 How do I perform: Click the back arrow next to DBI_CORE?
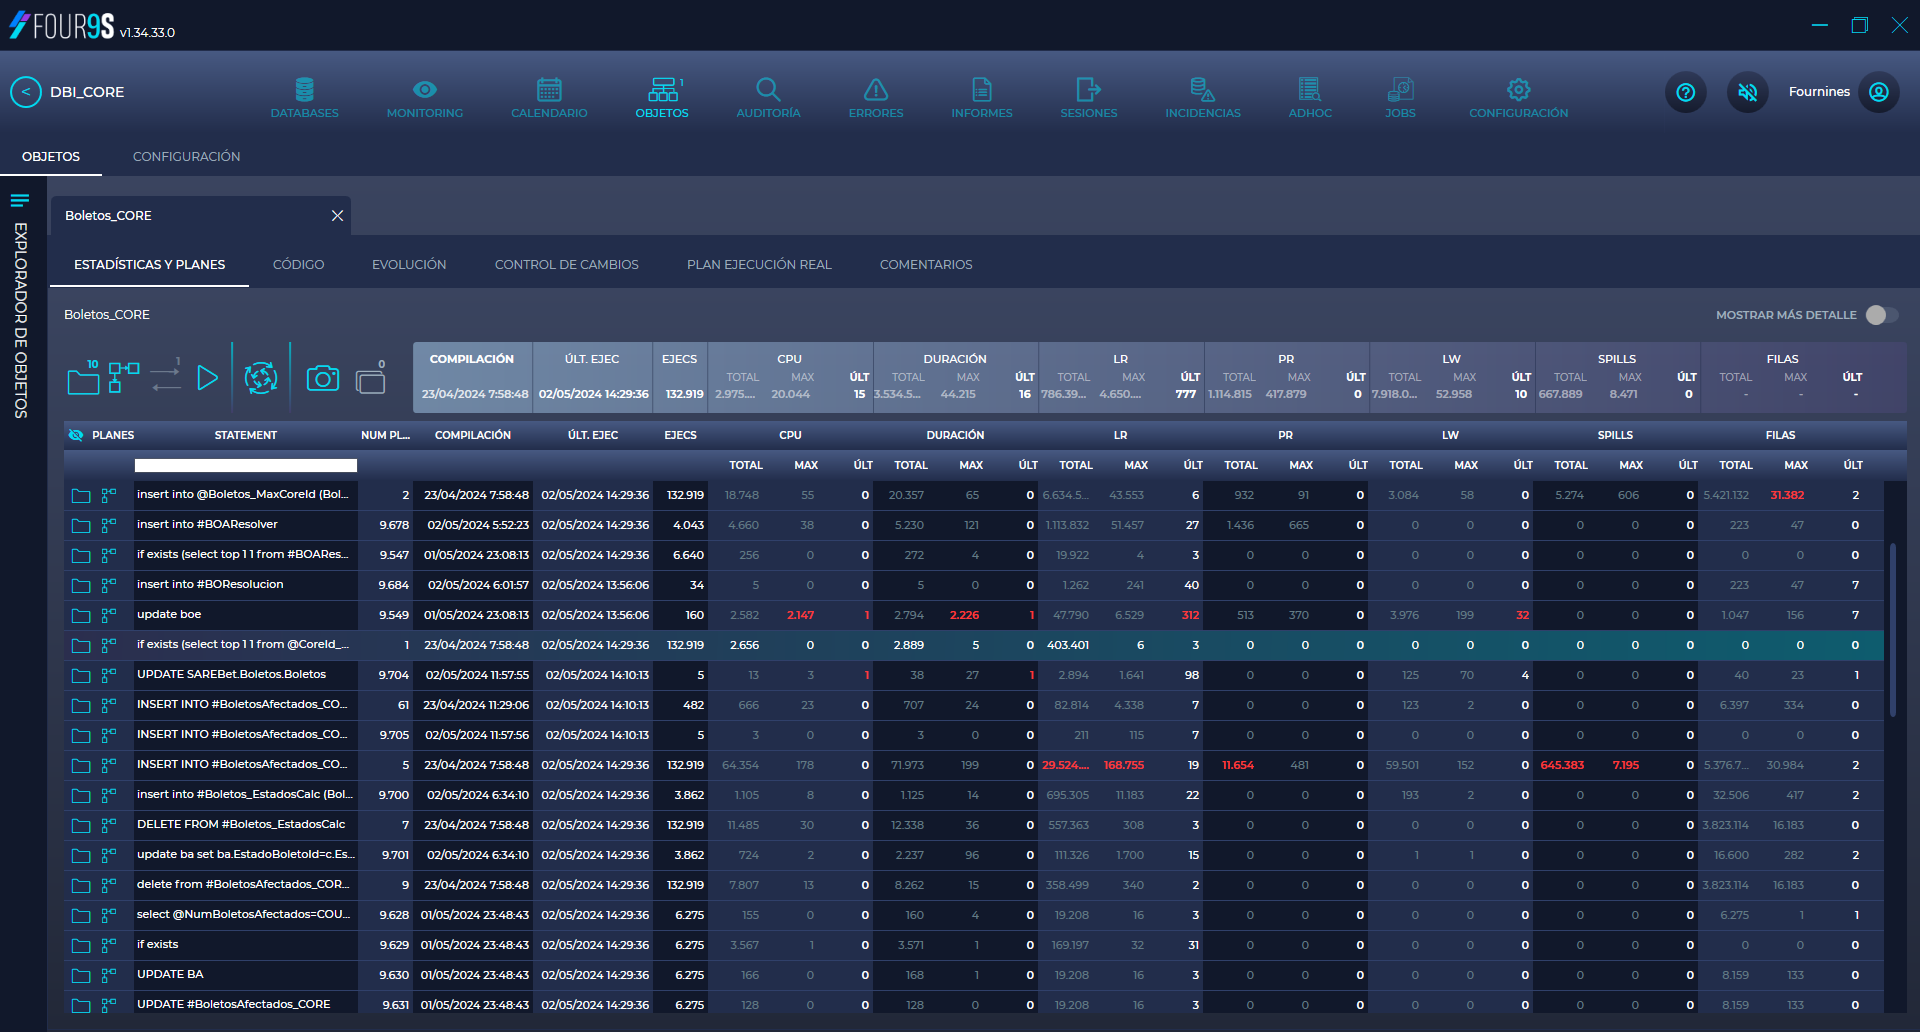point(26,91)
